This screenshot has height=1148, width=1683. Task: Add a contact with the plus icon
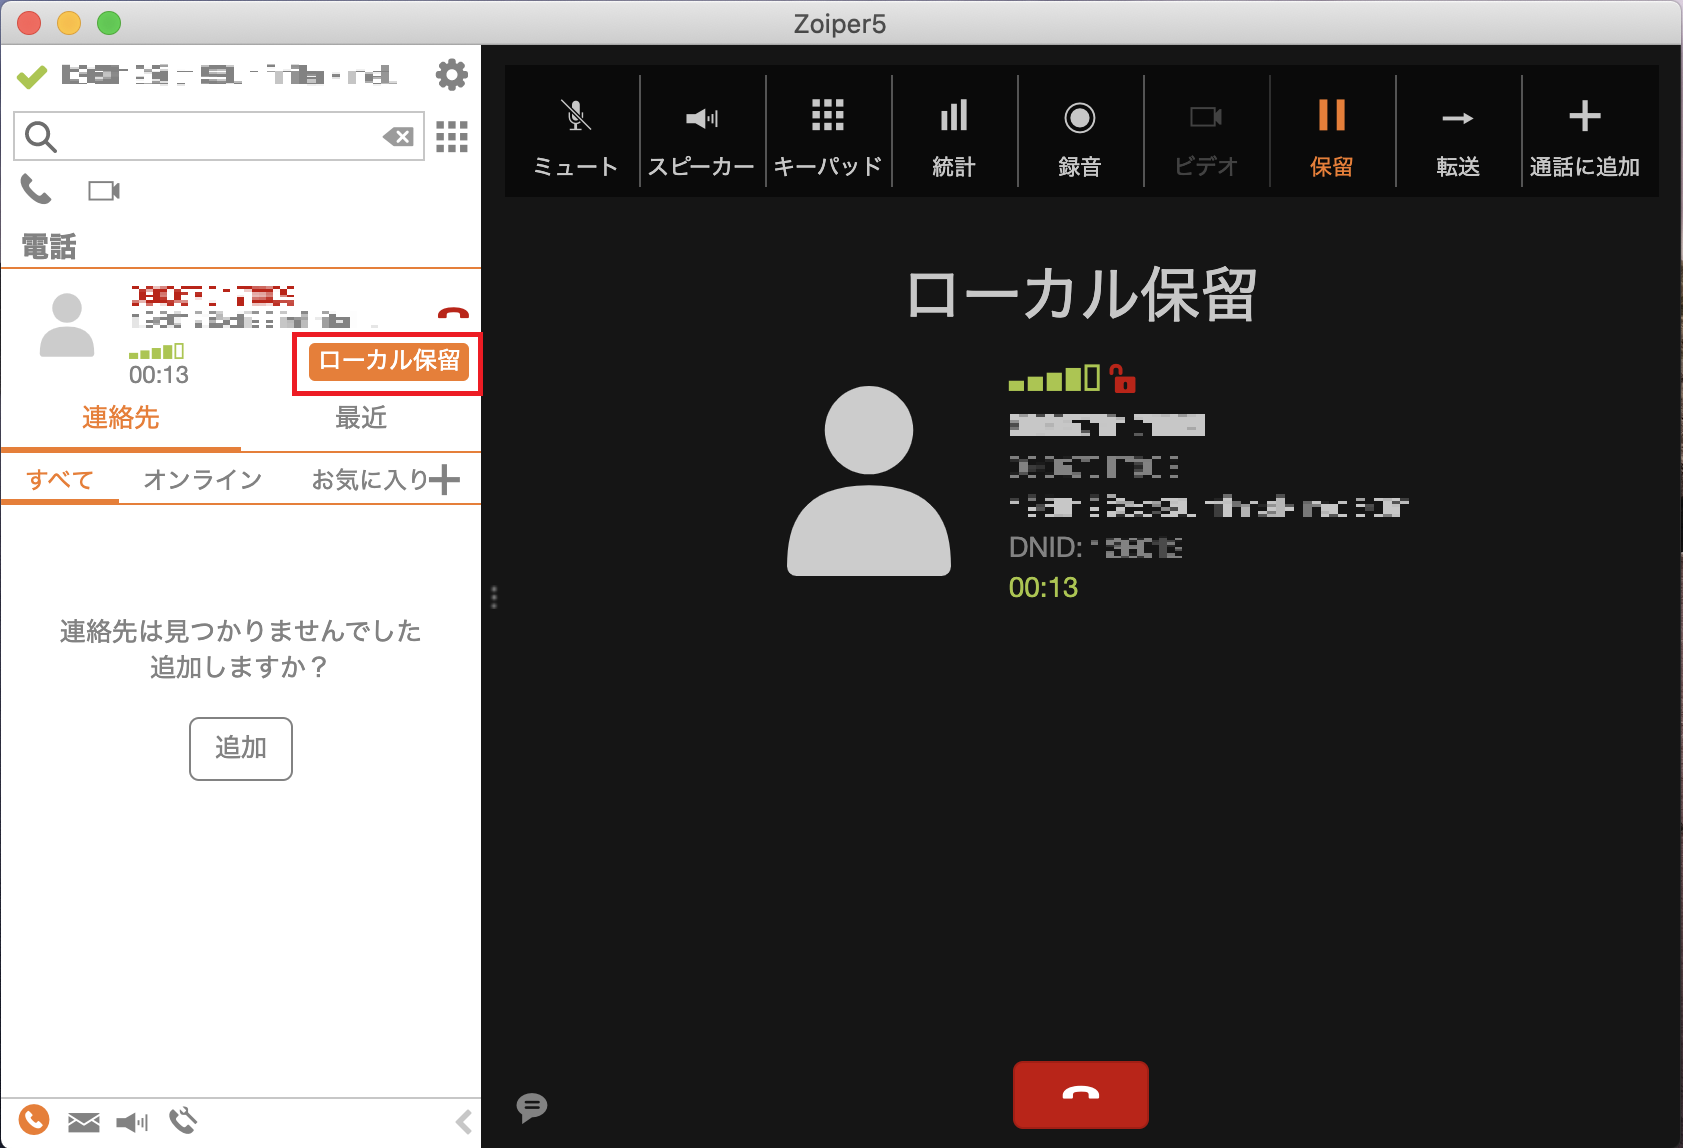pyautogui.click(x=445, y=480)
